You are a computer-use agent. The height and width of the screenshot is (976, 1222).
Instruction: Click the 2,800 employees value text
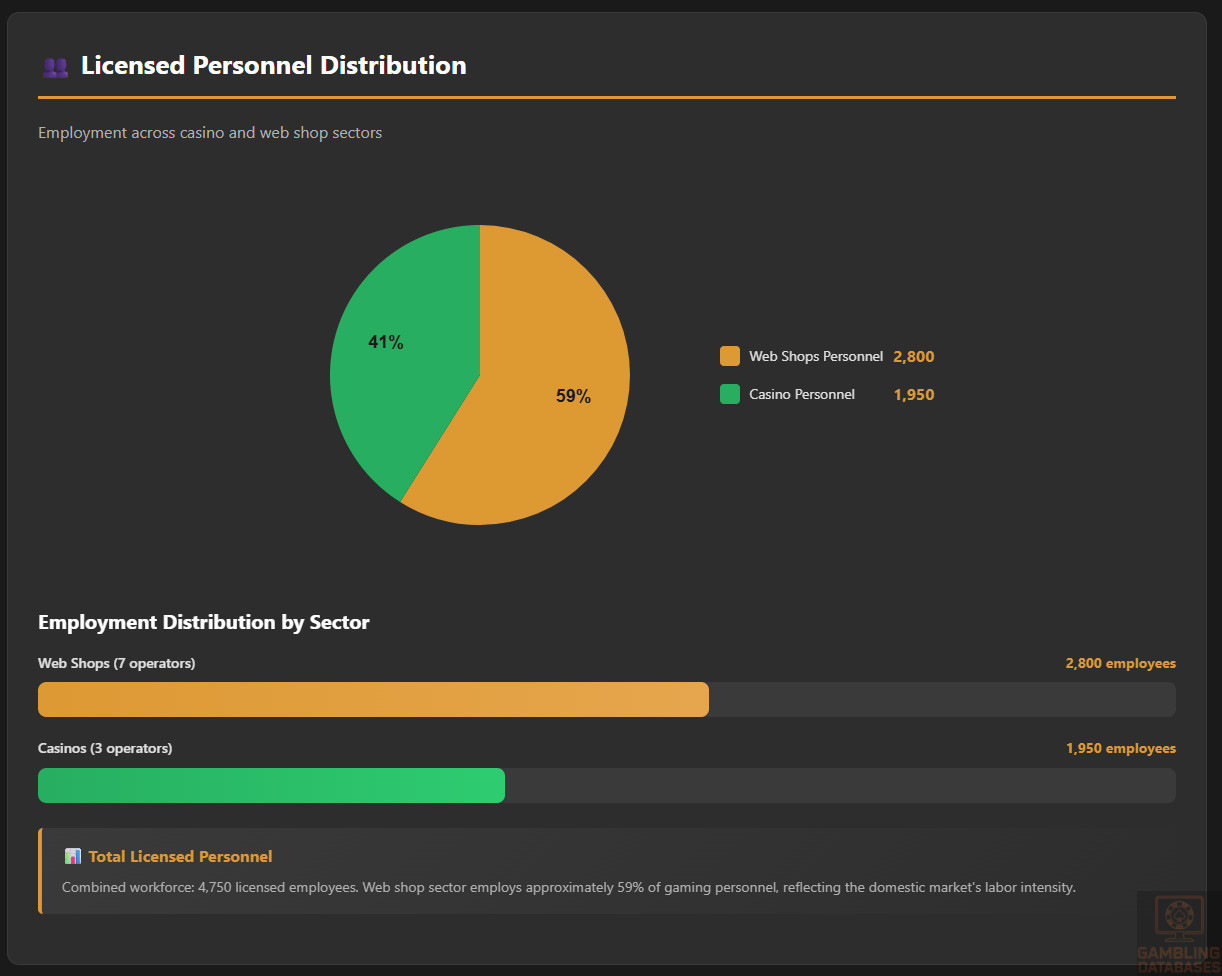[1120, 663]
